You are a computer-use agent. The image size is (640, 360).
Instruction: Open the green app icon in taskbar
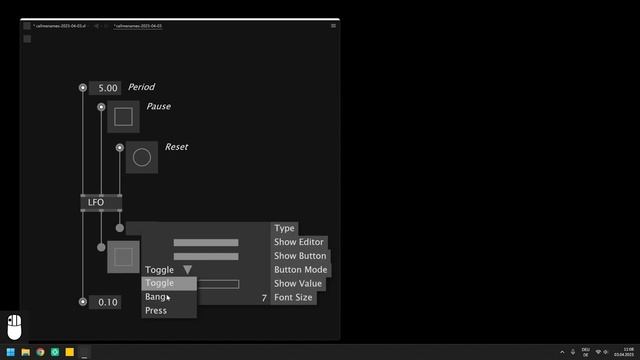tap(55, 352)
